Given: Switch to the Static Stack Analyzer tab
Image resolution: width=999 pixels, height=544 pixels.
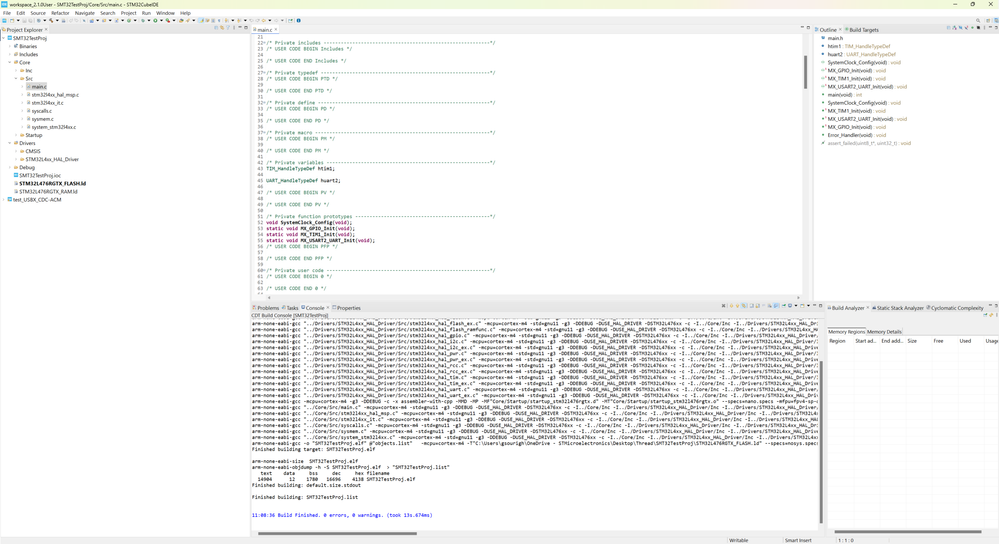Looking at the screenshot, I should (x=899, y=308).
